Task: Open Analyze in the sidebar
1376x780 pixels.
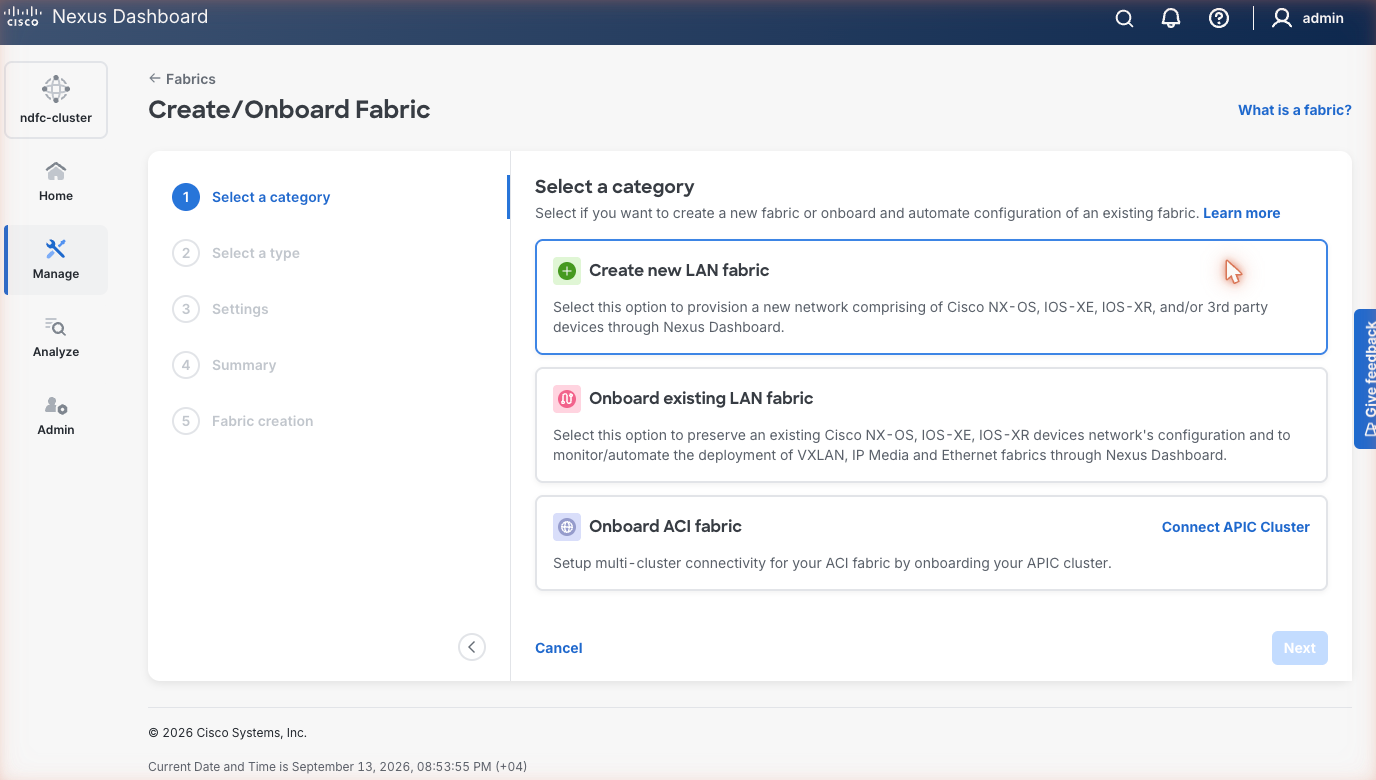Action: 56,337
